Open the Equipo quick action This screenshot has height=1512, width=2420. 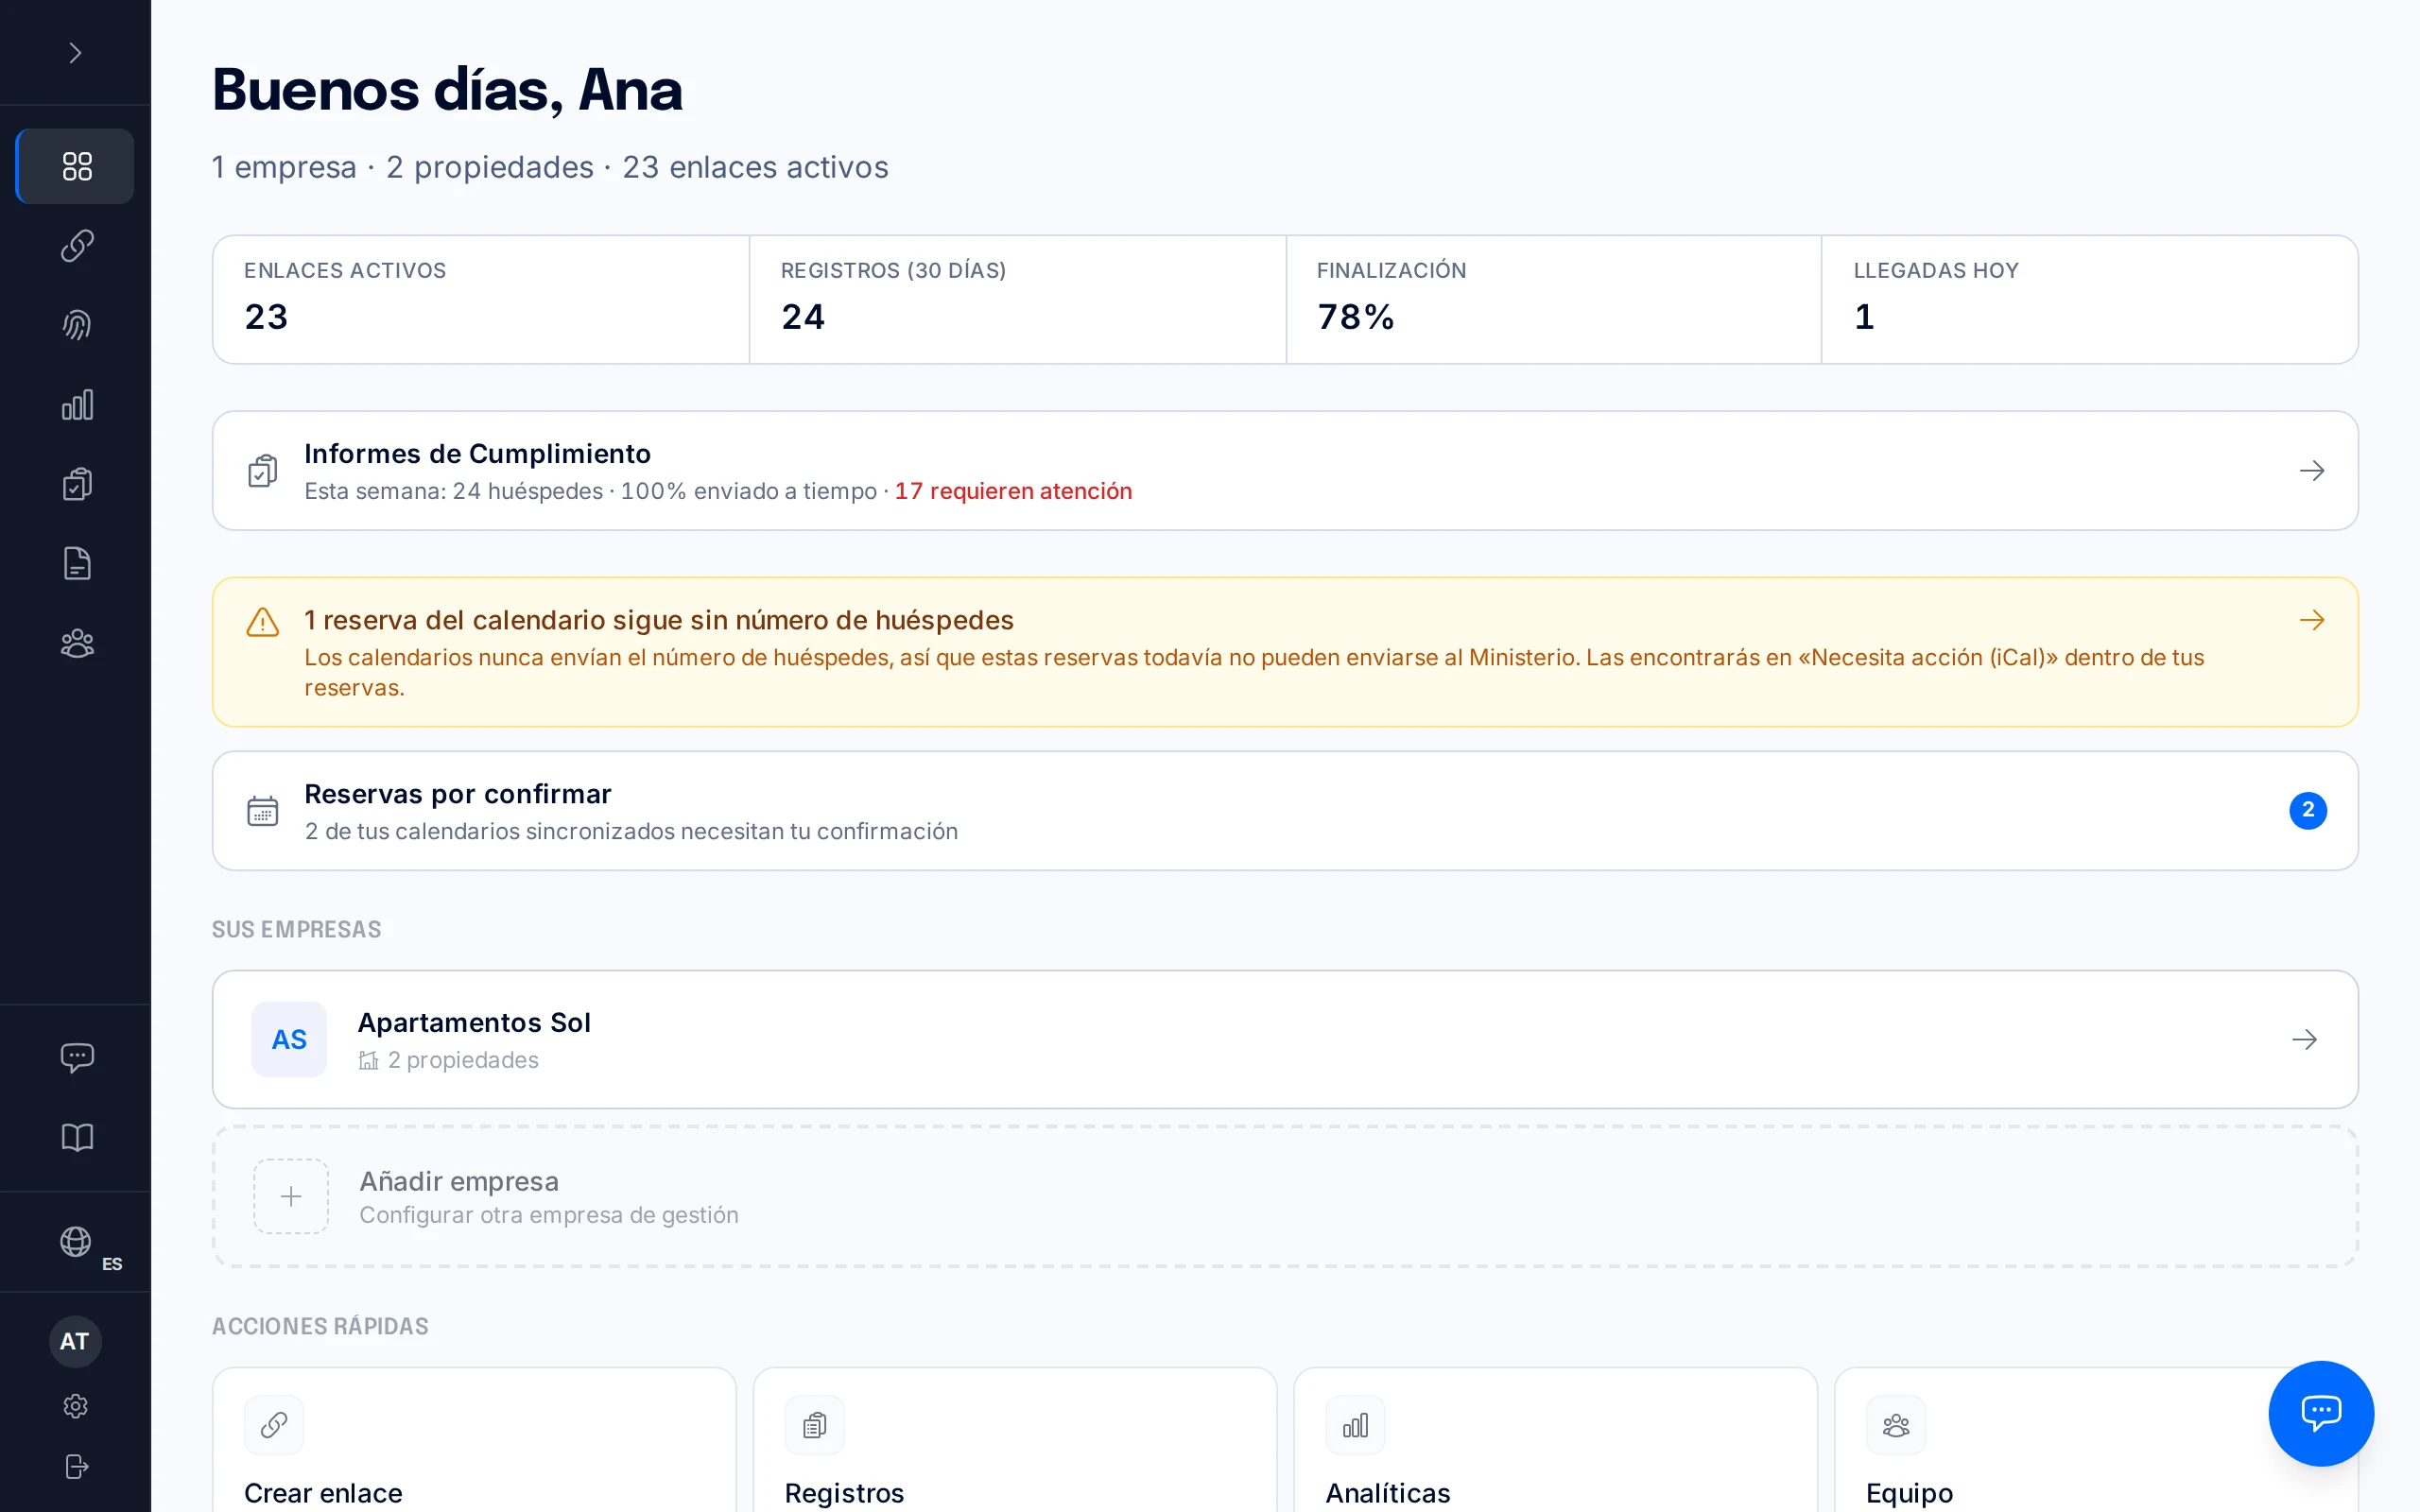pos(2096,1440)
